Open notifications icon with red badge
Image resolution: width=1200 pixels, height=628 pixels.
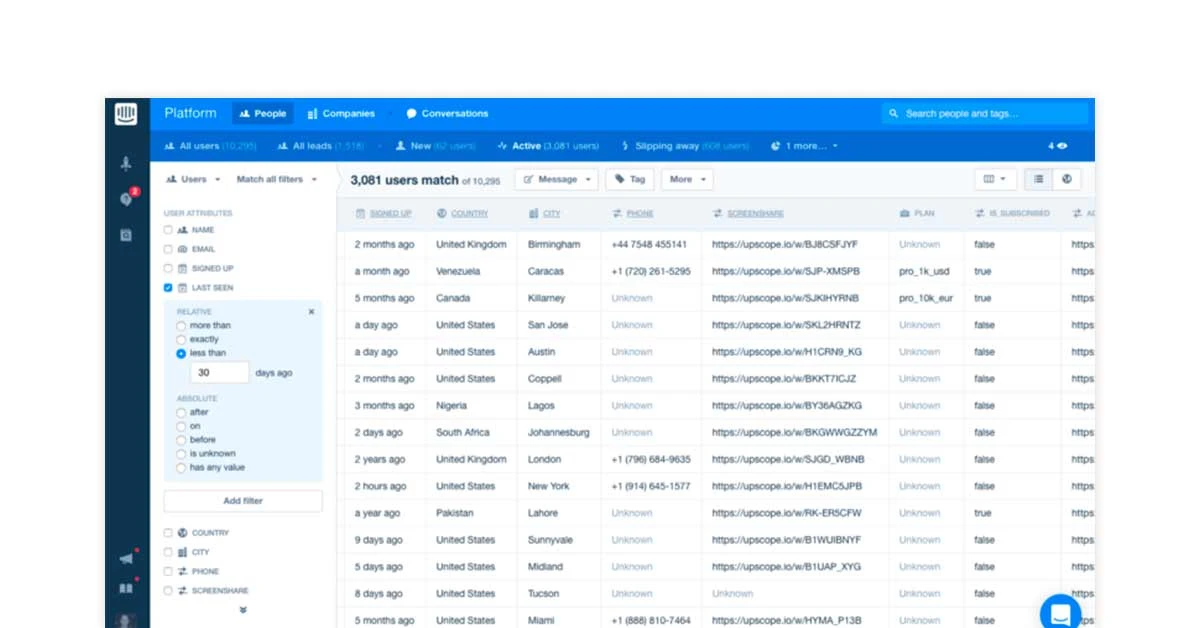[126, 200]
